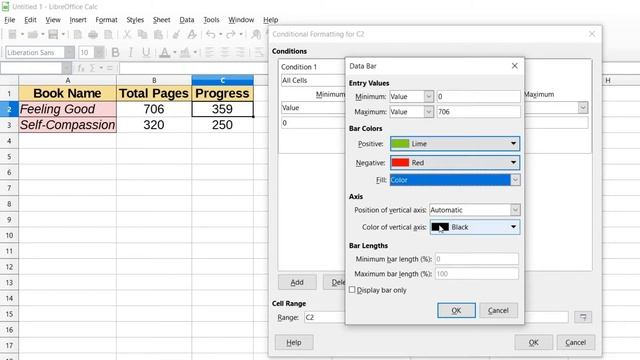
Task: Click the Save document toolbar icon
Action: point(53,35)
